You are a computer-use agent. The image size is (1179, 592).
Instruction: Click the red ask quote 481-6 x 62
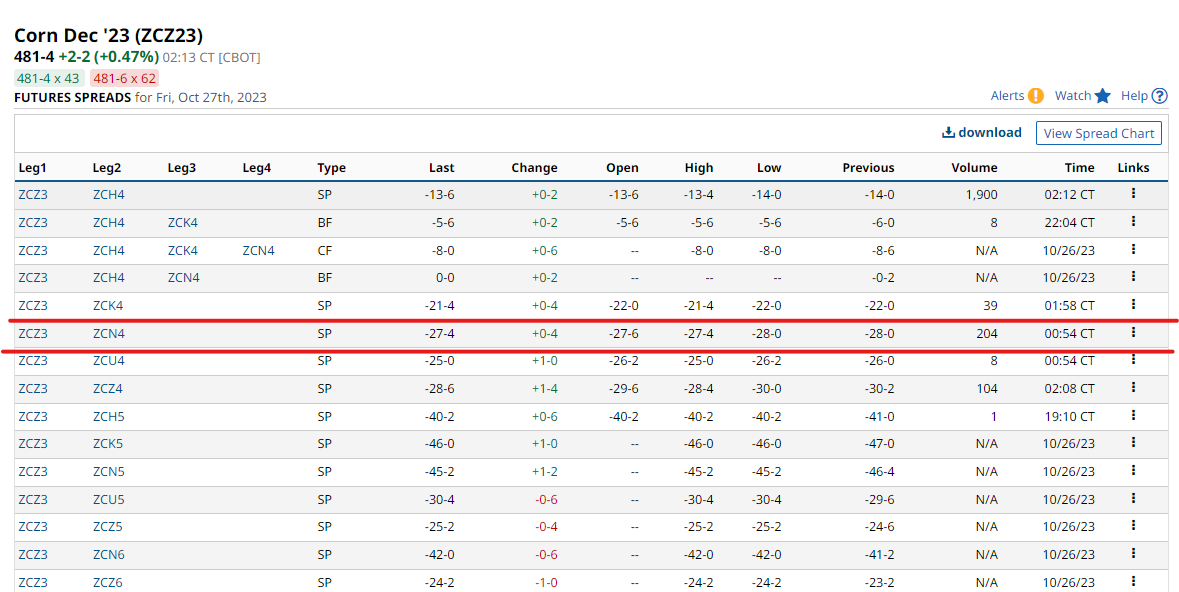tap(125, 78)
